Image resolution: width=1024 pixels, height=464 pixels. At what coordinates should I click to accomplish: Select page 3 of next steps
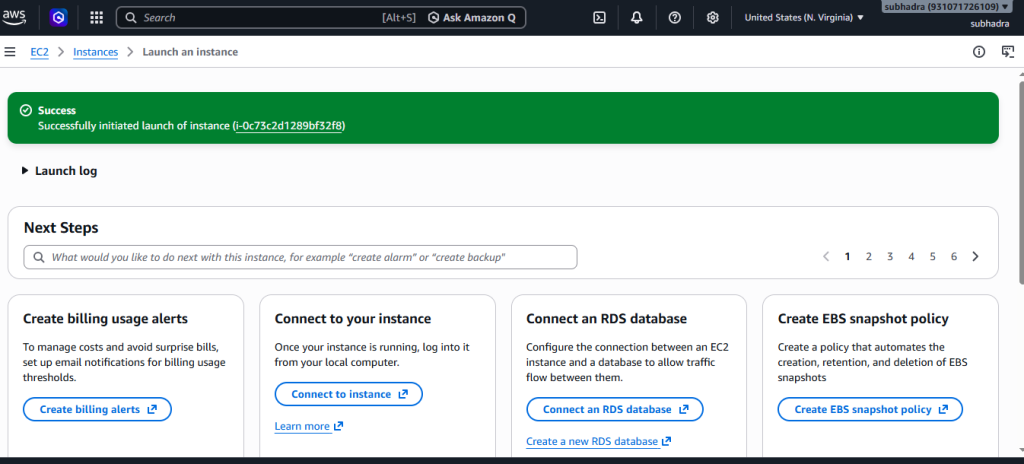(x=890, y=256)
